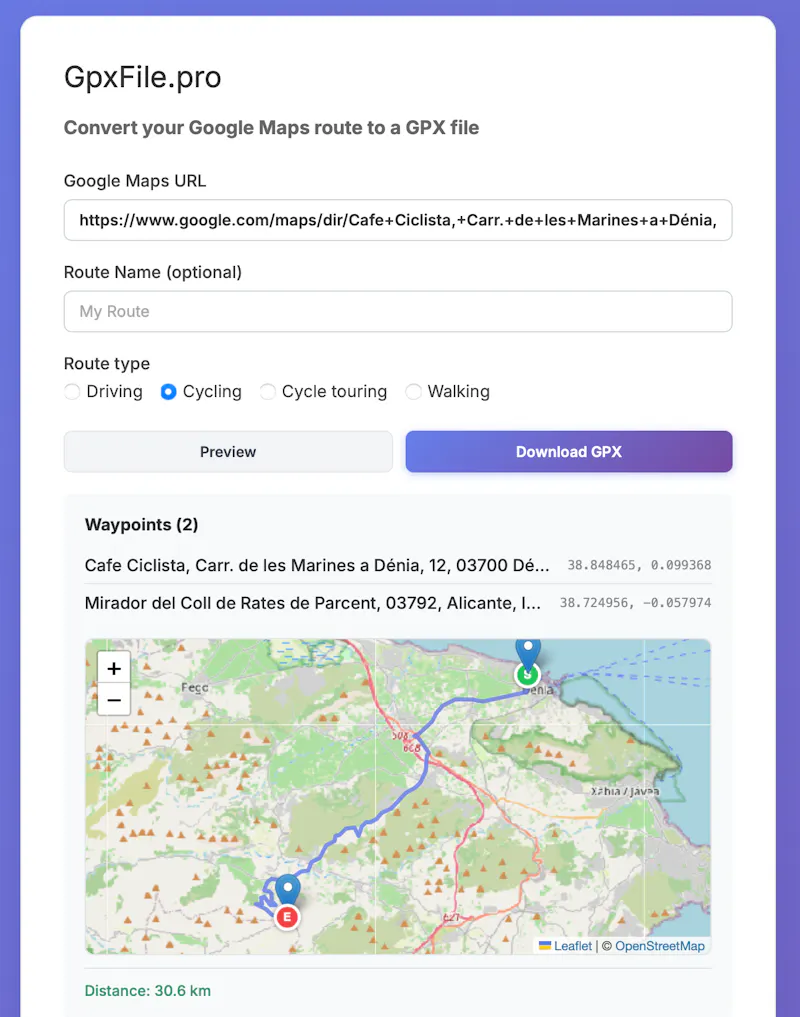The image size is (800, 1017).
Task: Select the Walking route type
Action: tap(413, 392)
